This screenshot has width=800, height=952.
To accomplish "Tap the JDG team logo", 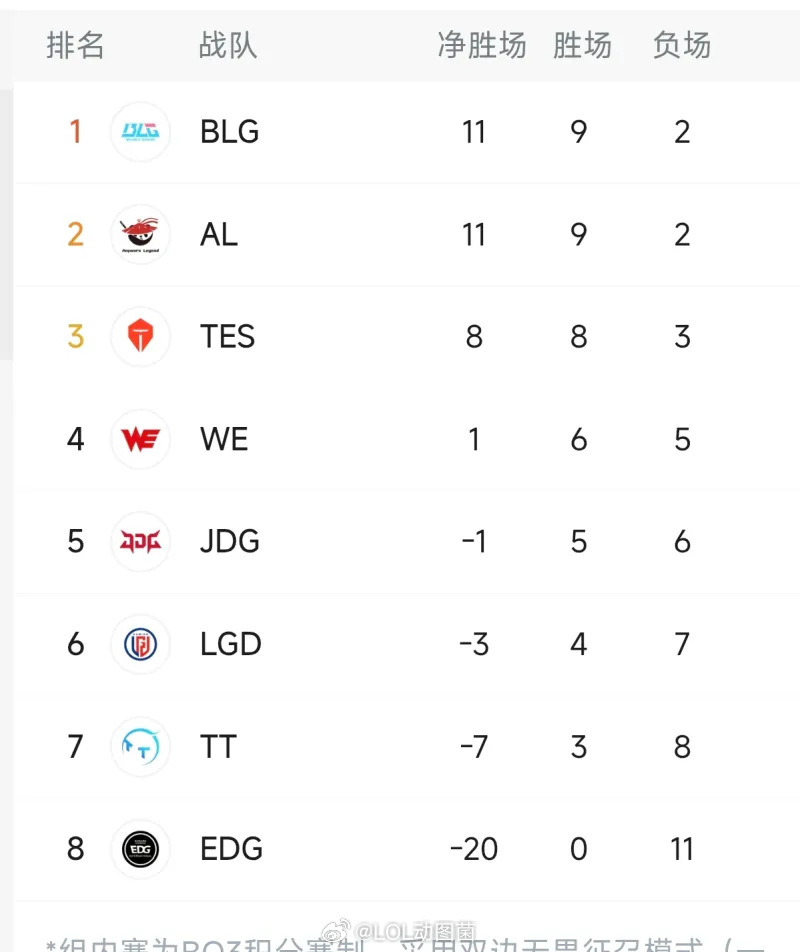I will (x=140, y=542).
